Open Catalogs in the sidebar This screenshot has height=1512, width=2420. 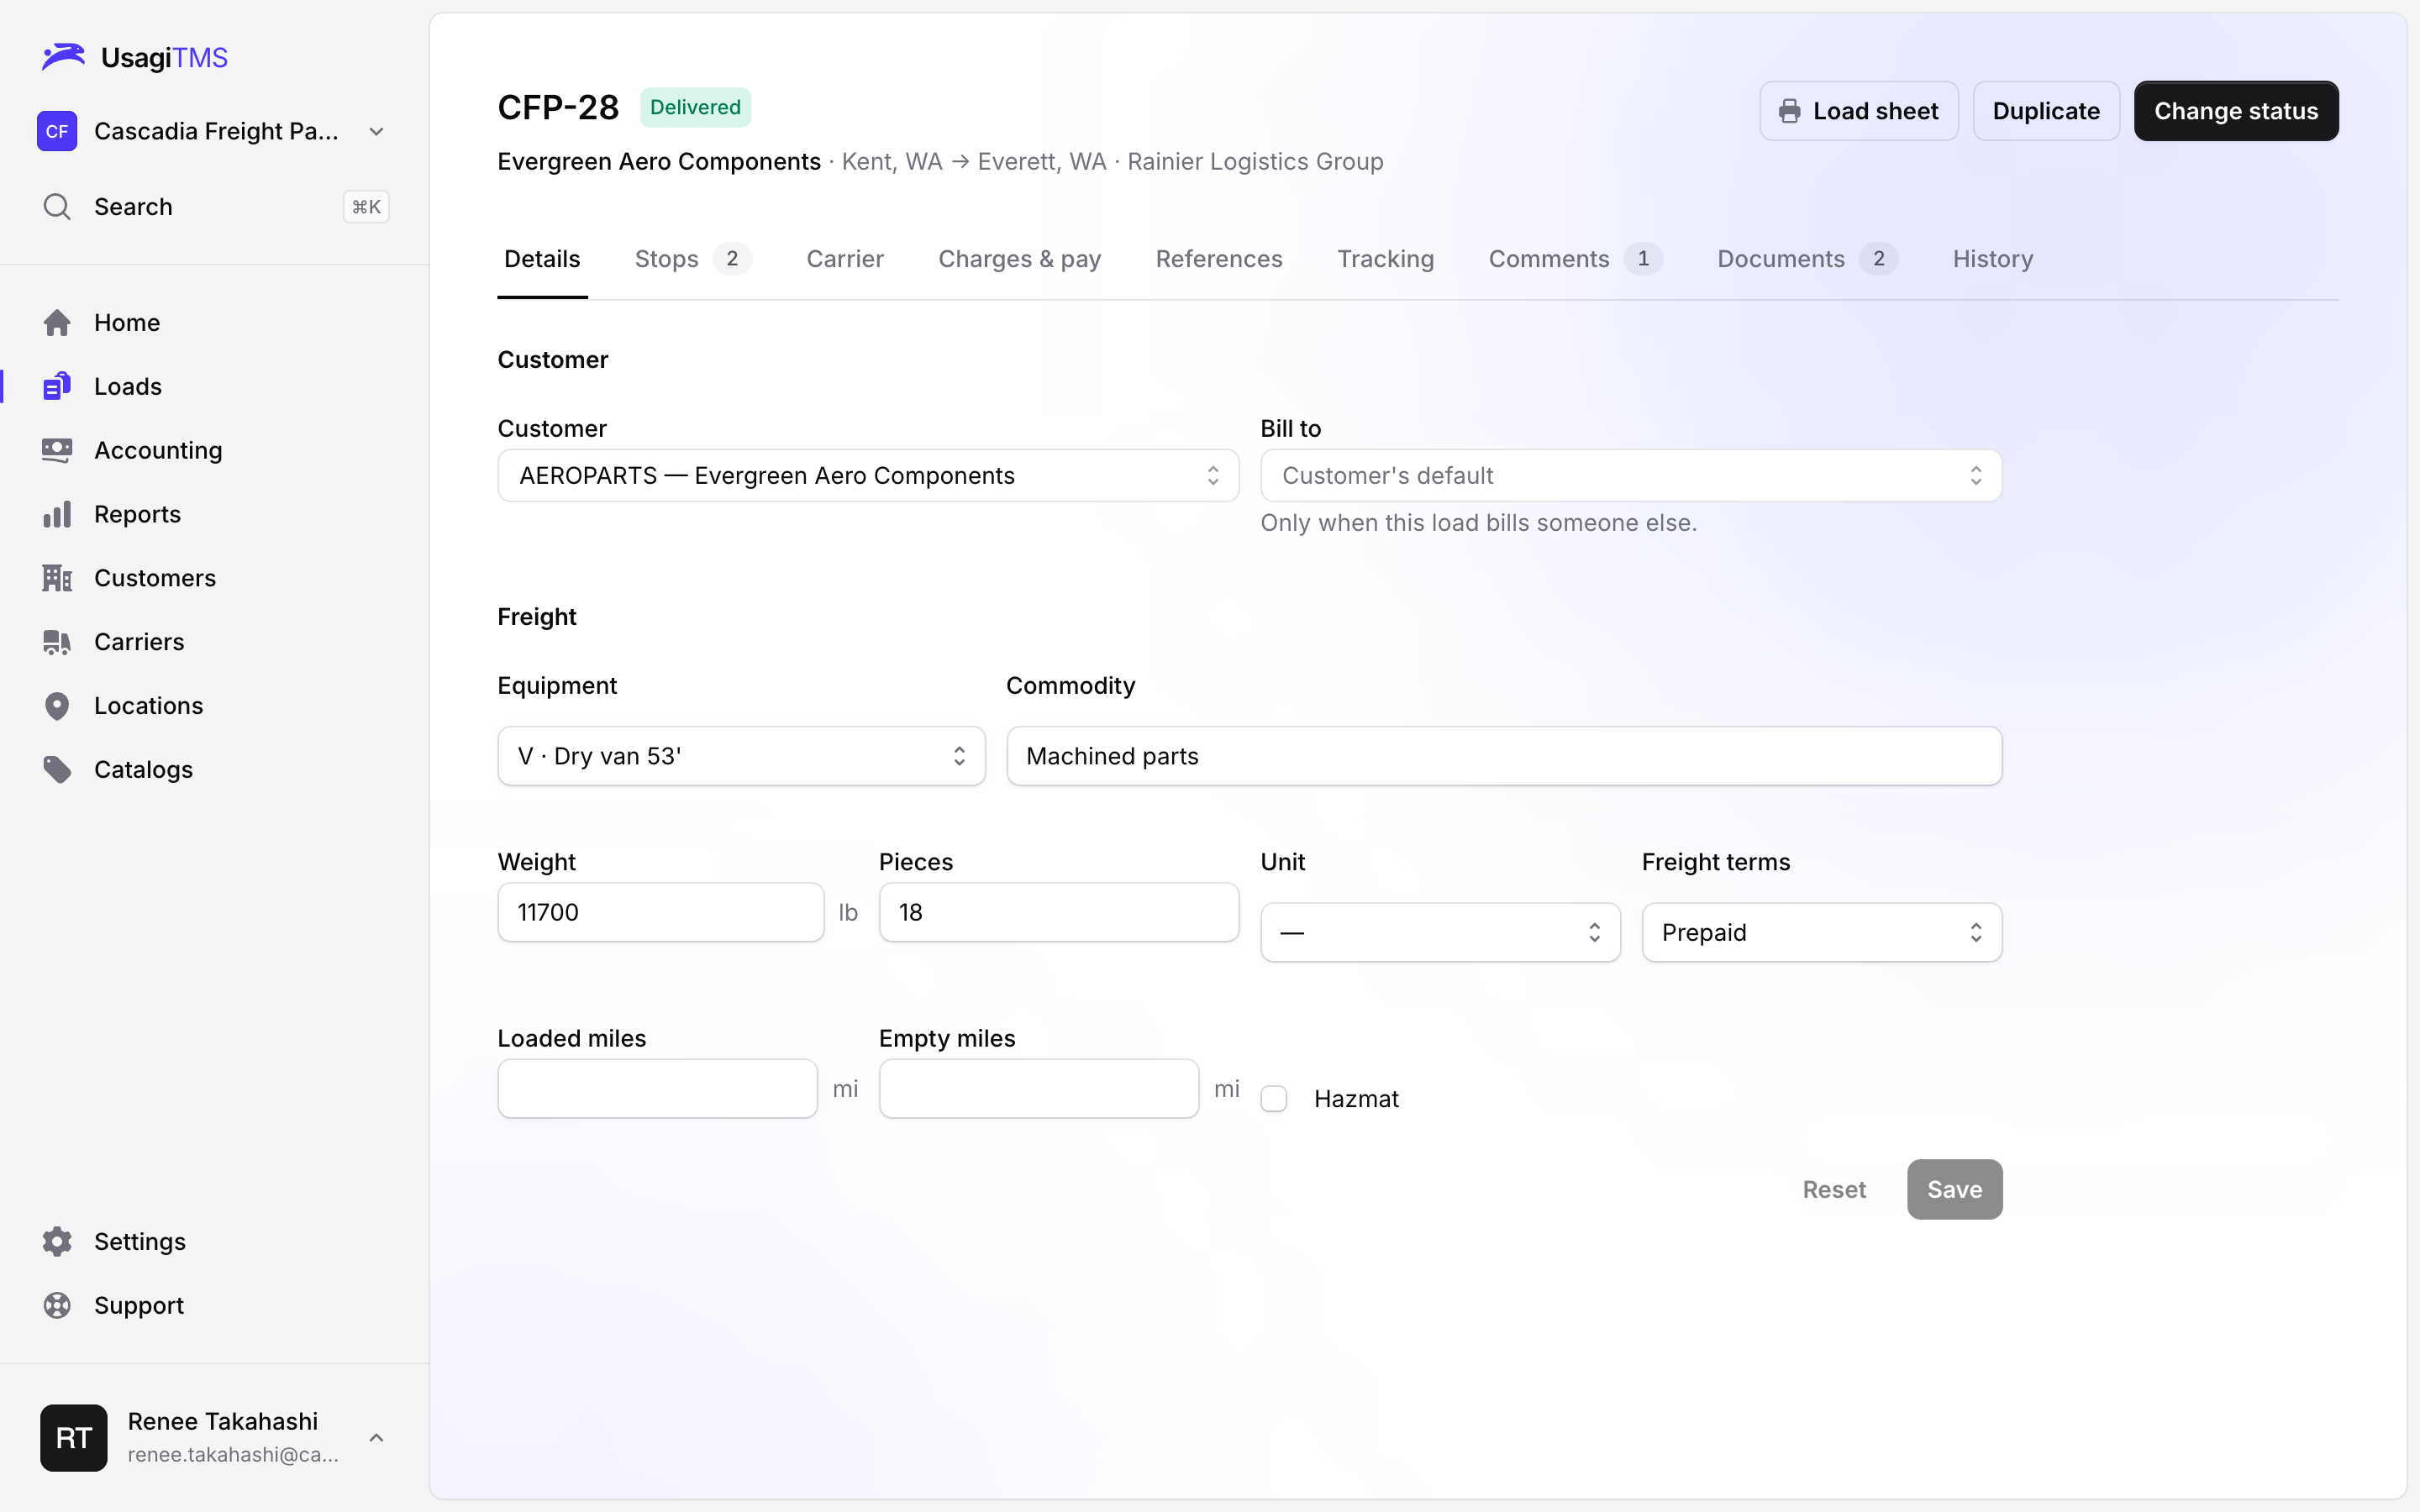[213, 770]
